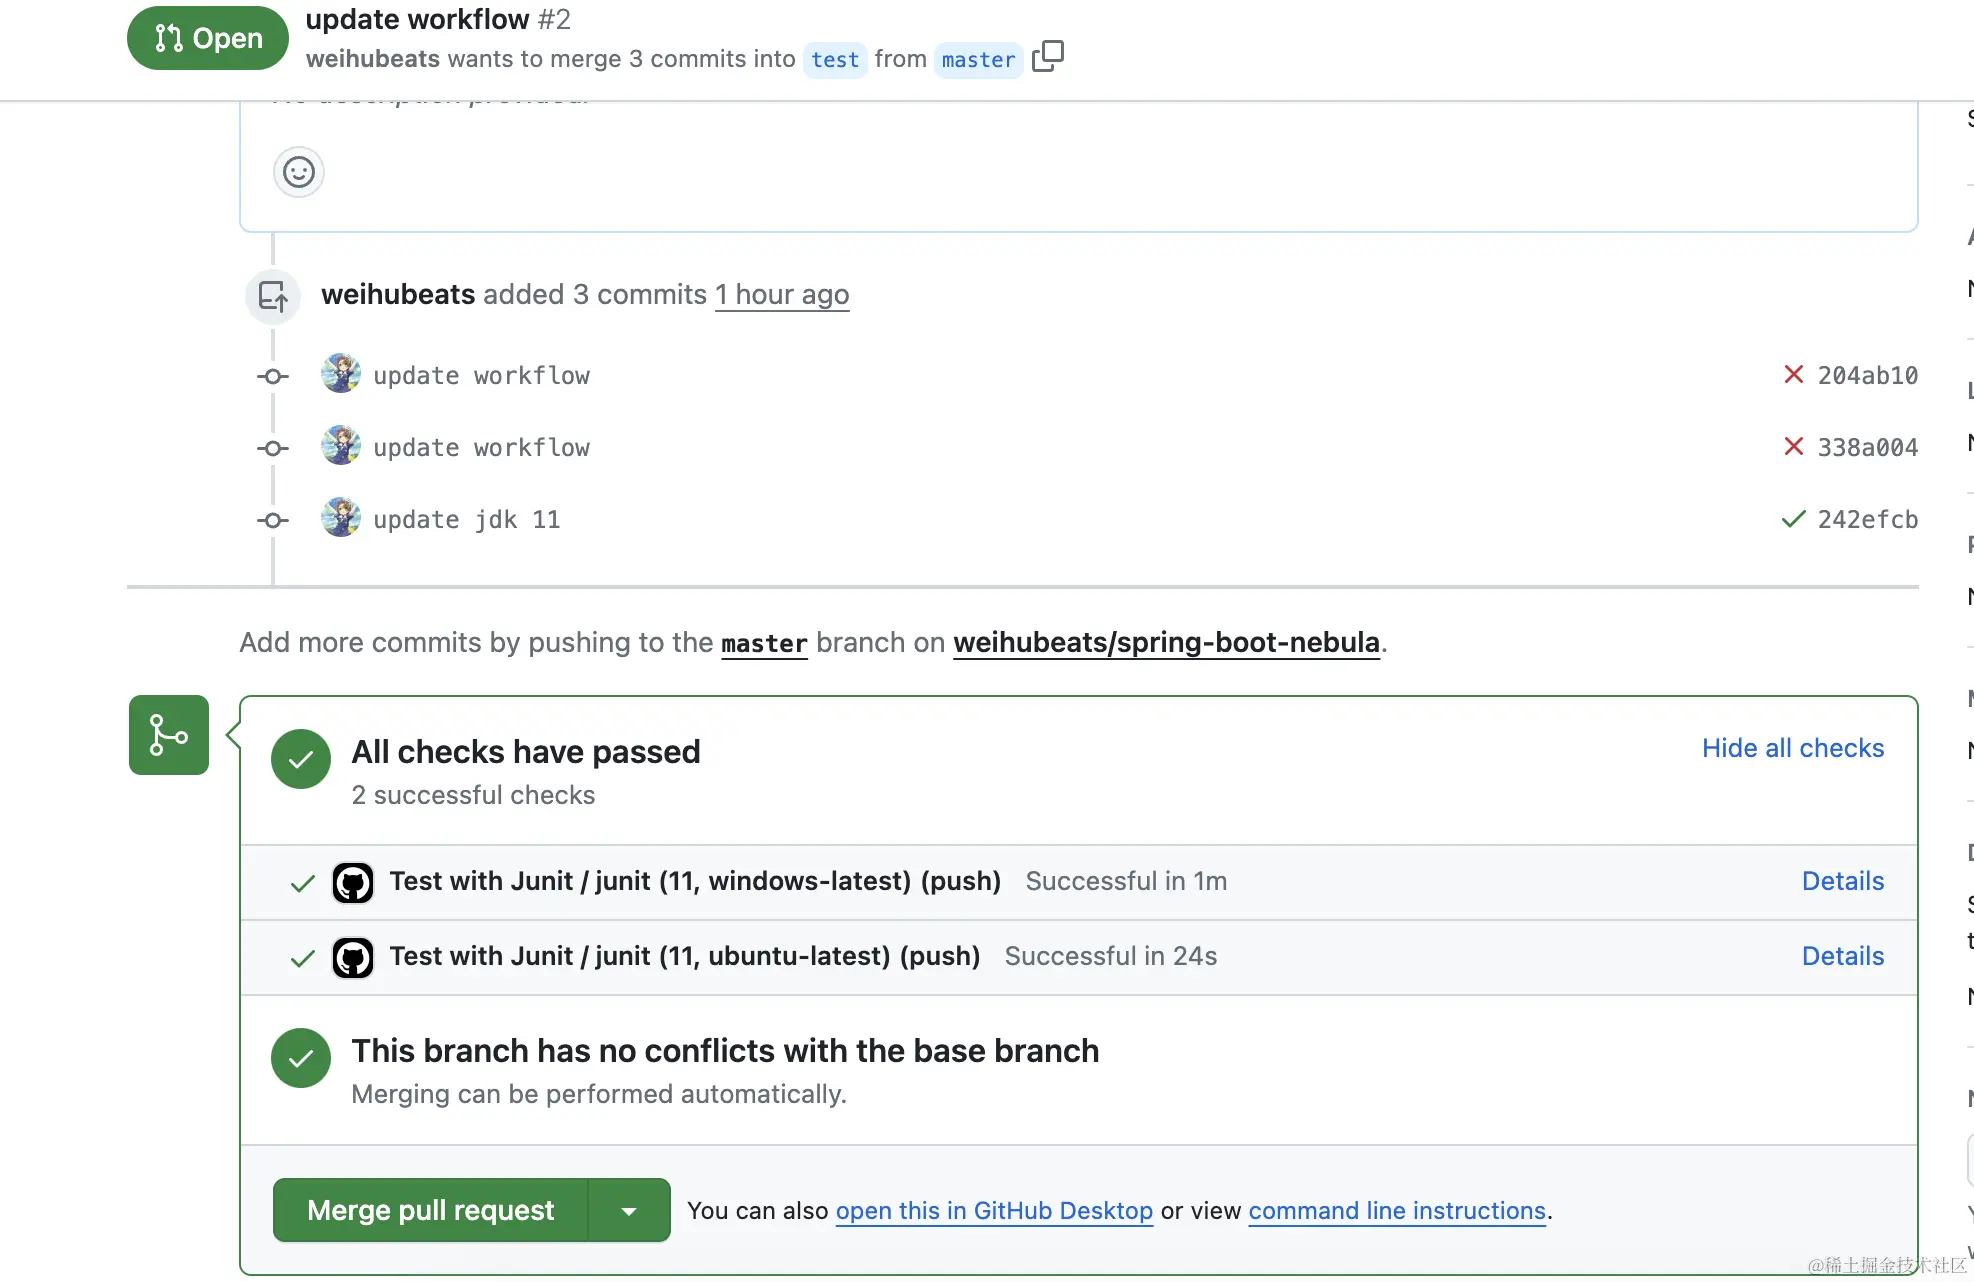The height and width of the screenshot is (1282, 1974).
Task: Expand the merge method dropdown arrow
Action: [629, 1211]
